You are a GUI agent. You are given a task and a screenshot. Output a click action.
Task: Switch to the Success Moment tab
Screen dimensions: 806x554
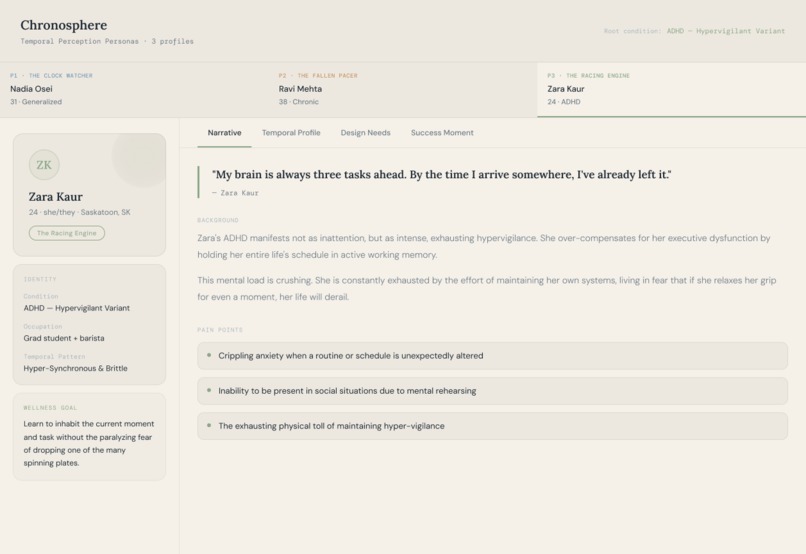pos(442,133)
